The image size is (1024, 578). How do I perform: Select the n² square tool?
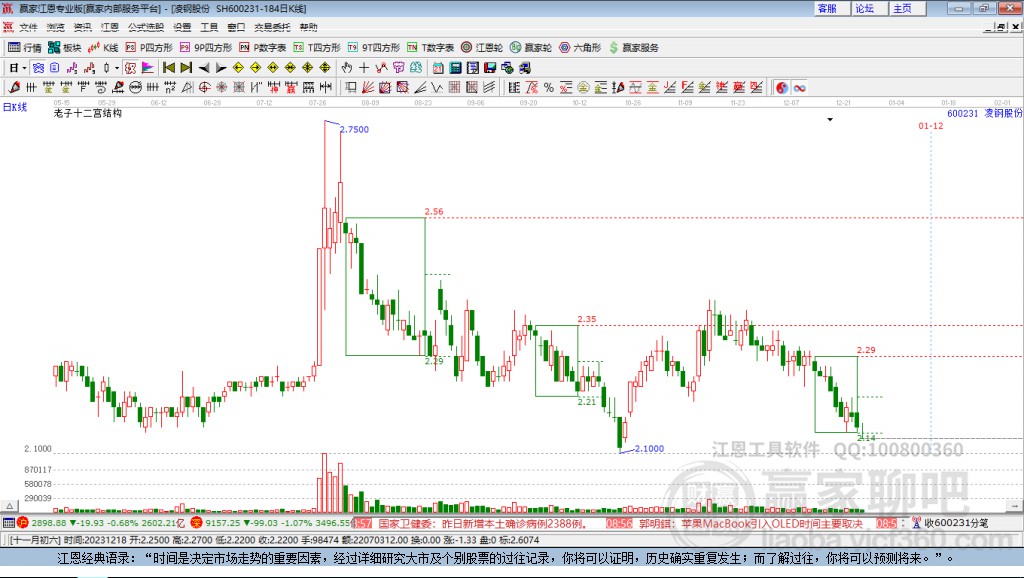click(x=170, y=88)
